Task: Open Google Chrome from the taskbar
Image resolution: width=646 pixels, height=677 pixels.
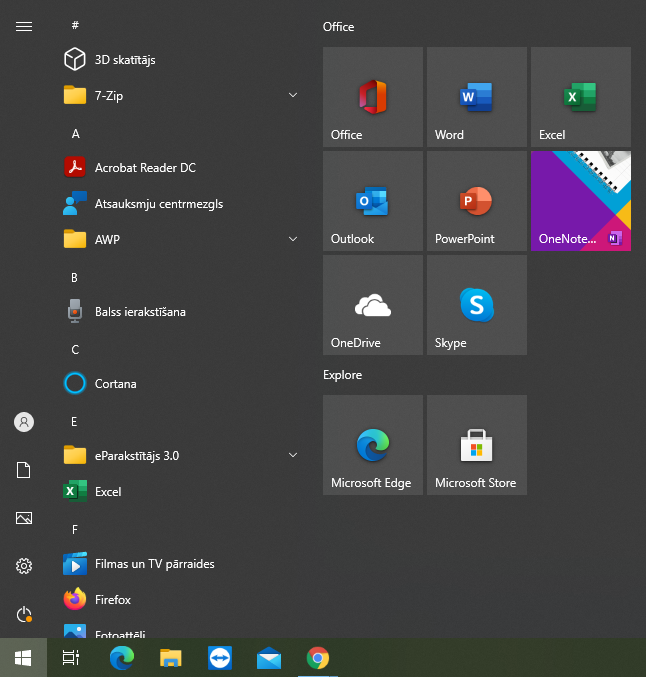Action: point(318,657)
